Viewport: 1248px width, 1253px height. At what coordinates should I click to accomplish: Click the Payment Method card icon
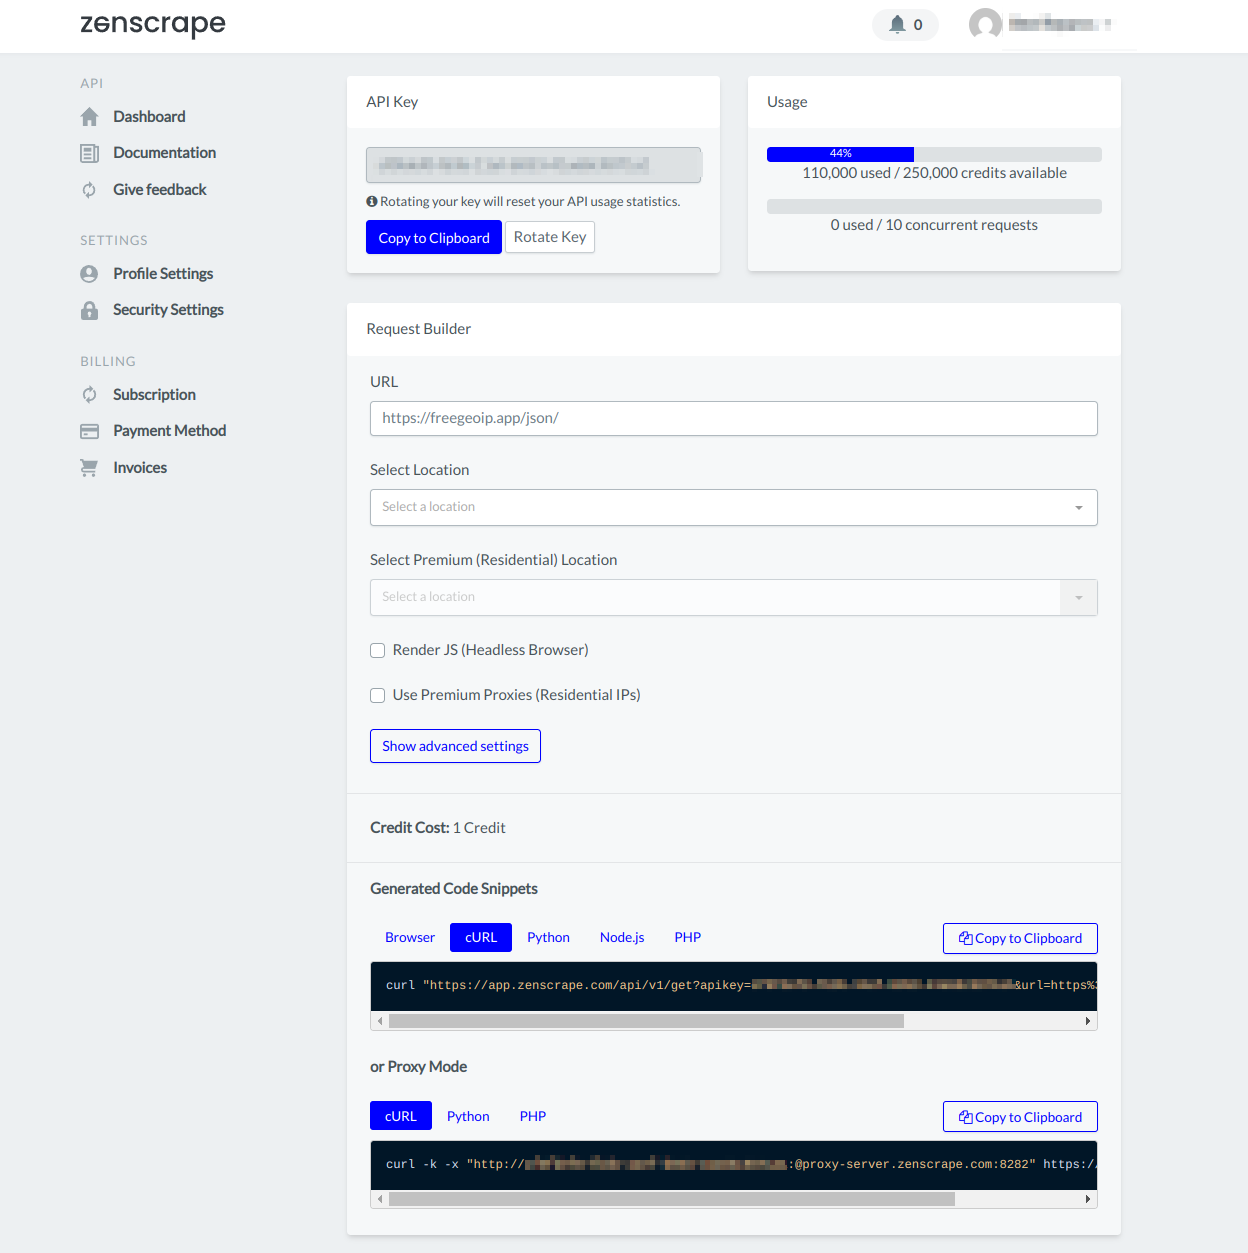point(89,431)
